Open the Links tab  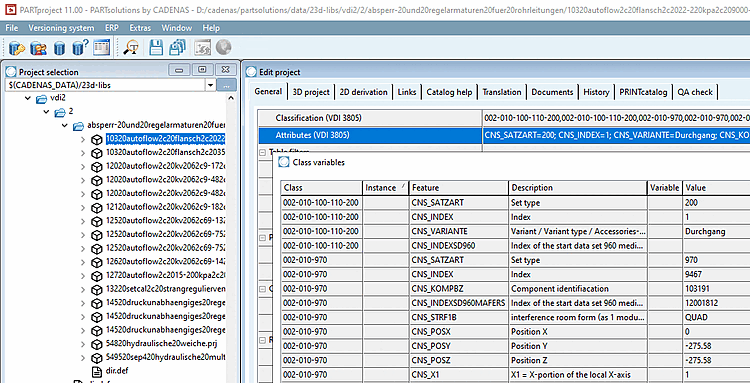(407, 92)
